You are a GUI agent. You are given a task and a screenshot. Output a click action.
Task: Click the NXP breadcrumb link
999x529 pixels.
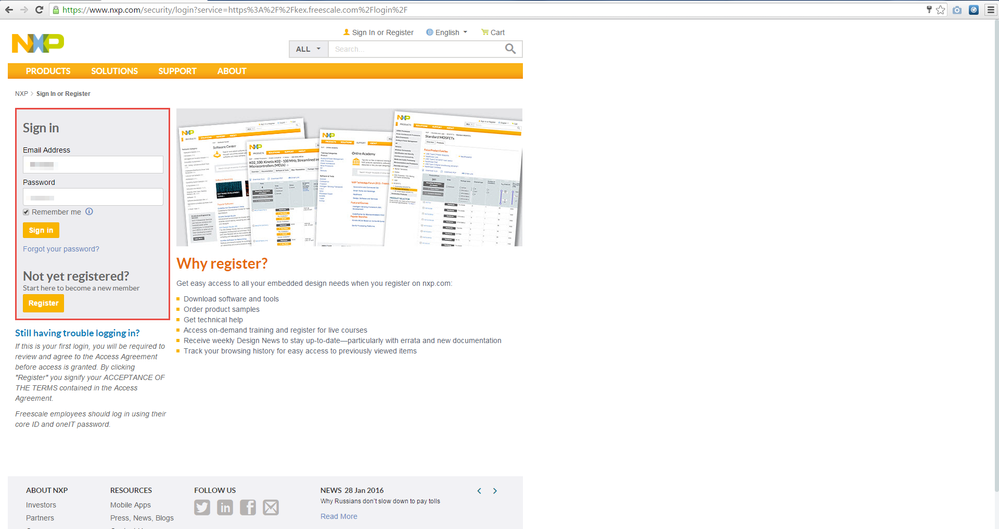point(21,94)
